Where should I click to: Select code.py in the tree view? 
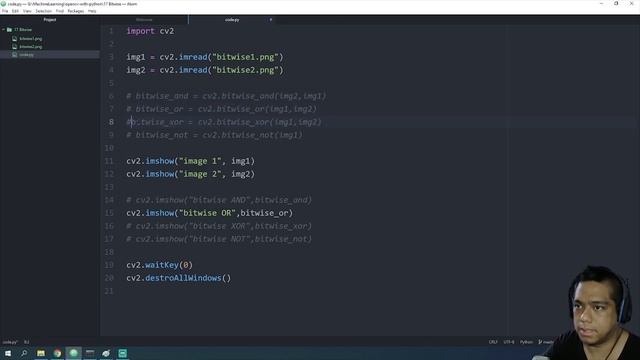tap(27, 55)
